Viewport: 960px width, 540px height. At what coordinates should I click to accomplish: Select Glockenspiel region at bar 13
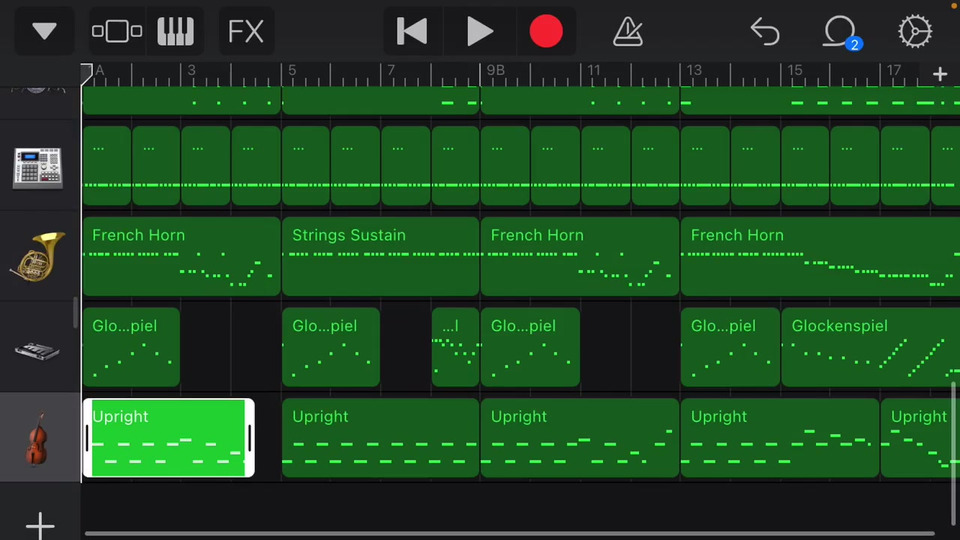point(730,347)
